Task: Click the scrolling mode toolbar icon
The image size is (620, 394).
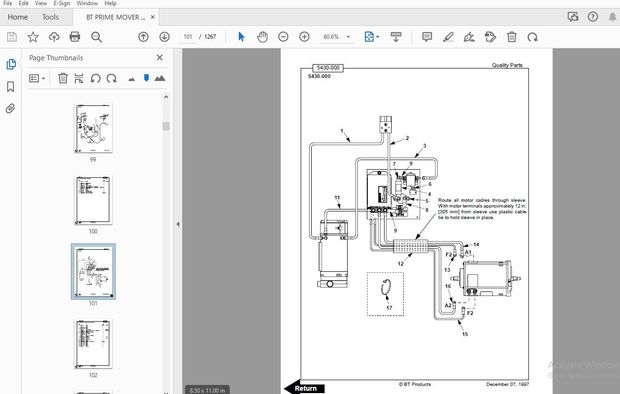Action: pyautogui.click(x=396, y=37)
